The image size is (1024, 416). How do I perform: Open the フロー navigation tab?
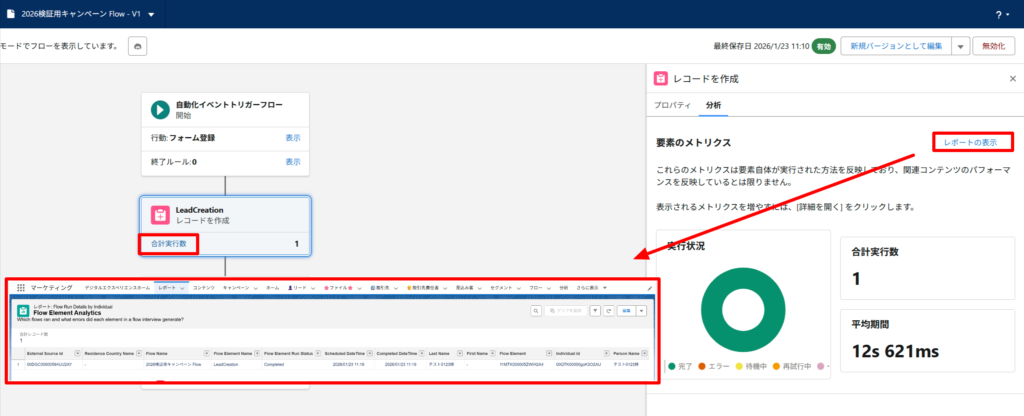(x=536, y=288)
